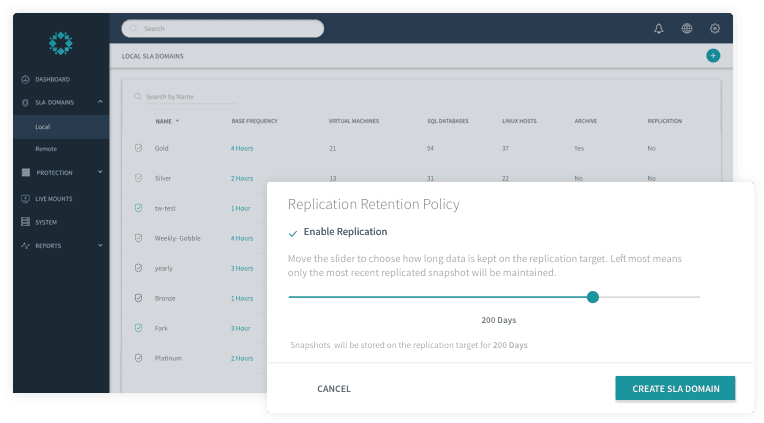Click the add SLA domain plus icon

(x=713, y=56)
